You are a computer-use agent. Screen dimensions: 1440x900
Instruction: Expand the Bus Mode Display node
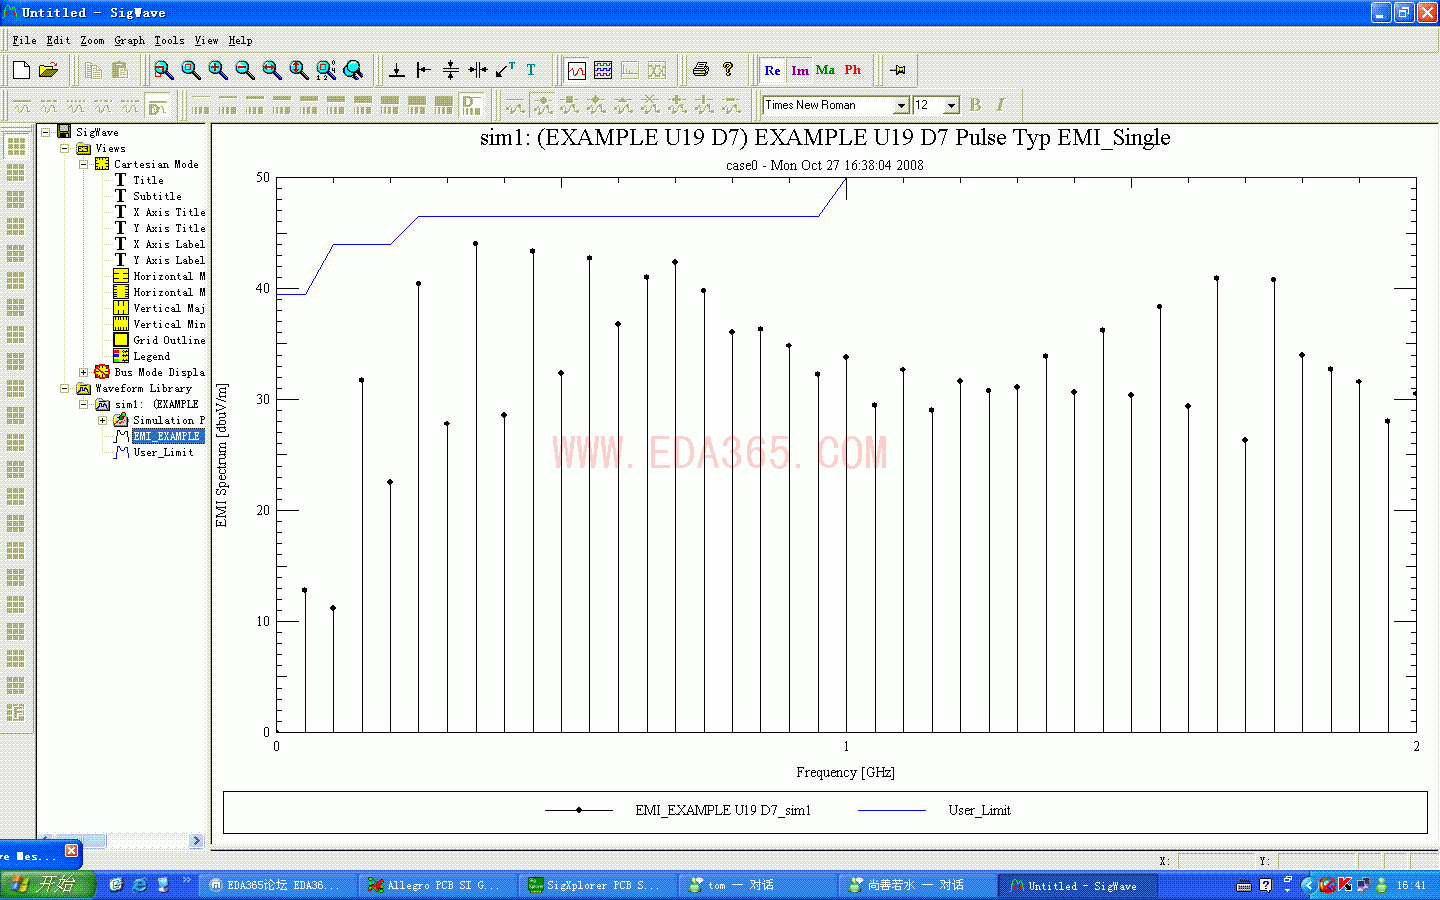[84, 372]
